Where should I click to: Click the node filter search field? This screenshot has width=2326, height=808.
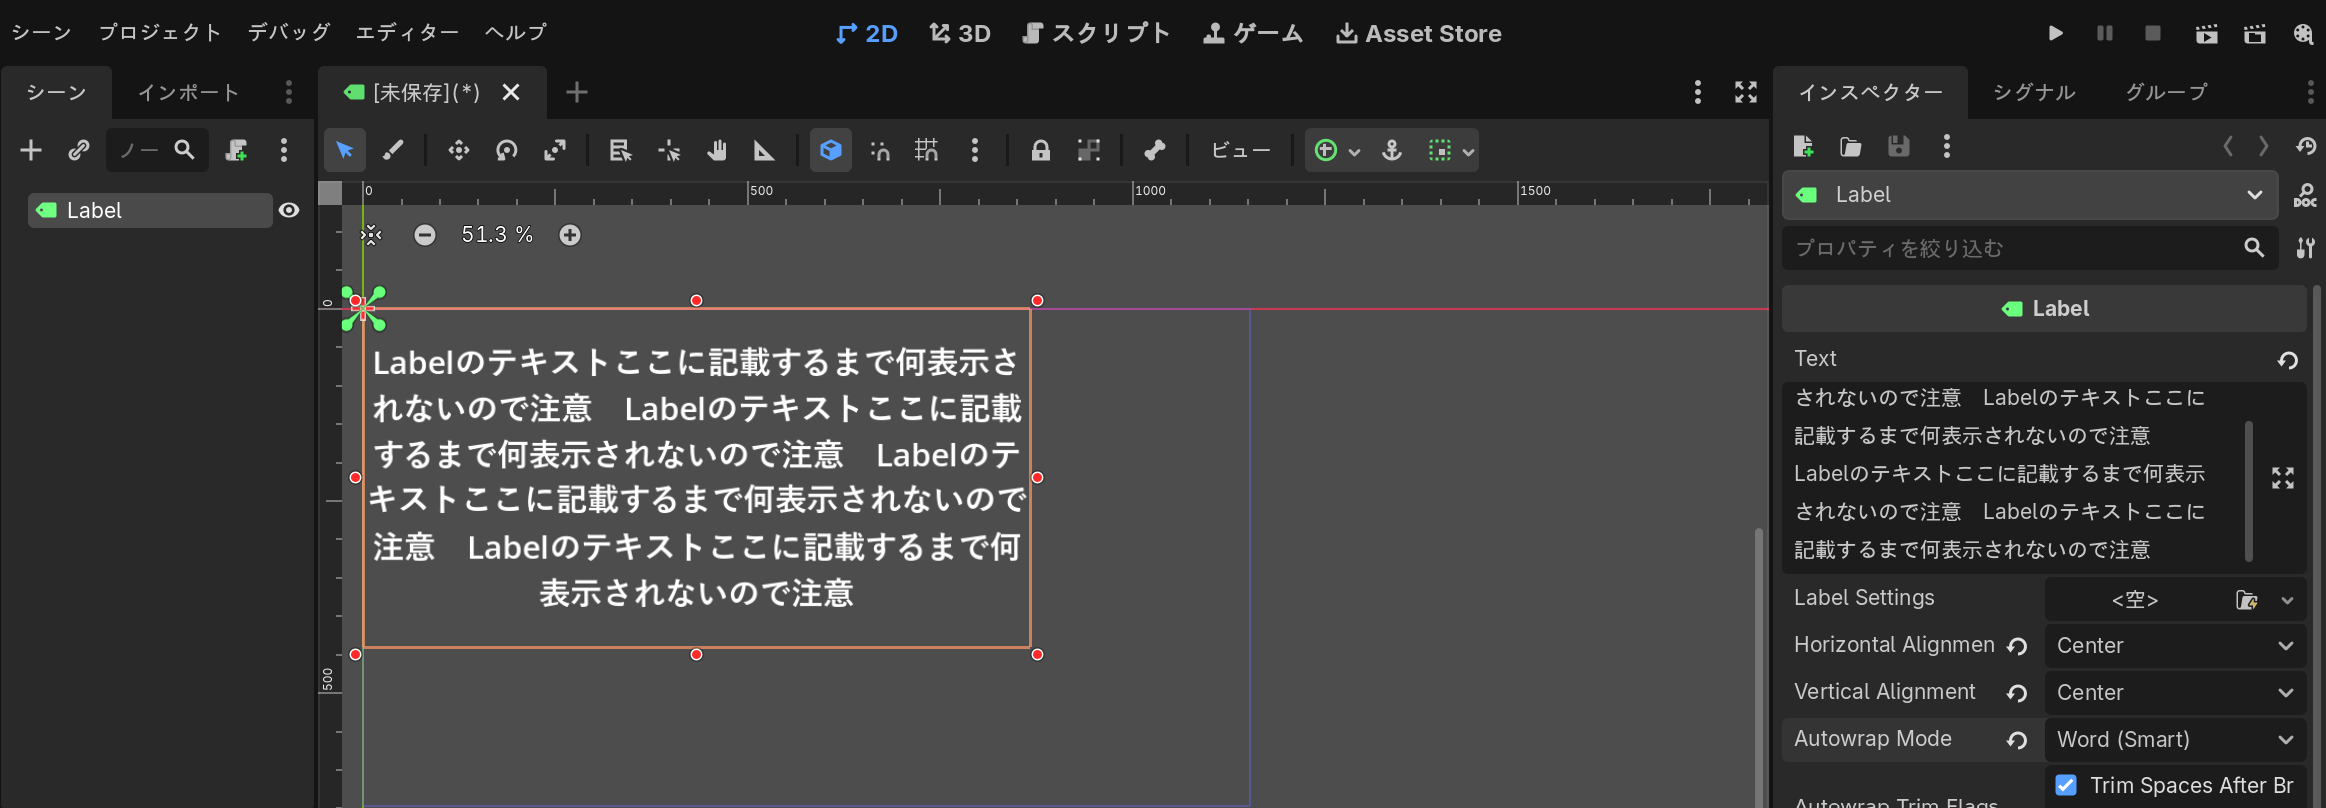[x=157, y=150]
